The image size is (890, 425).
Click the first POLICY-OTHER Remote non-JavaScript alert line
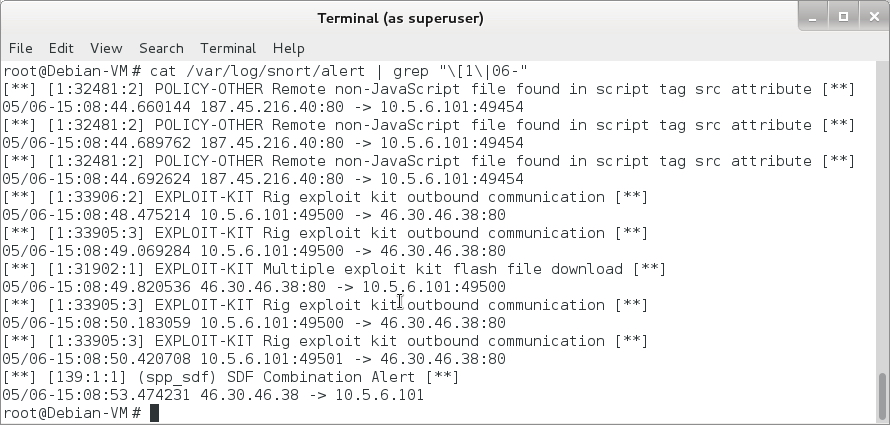428,89
